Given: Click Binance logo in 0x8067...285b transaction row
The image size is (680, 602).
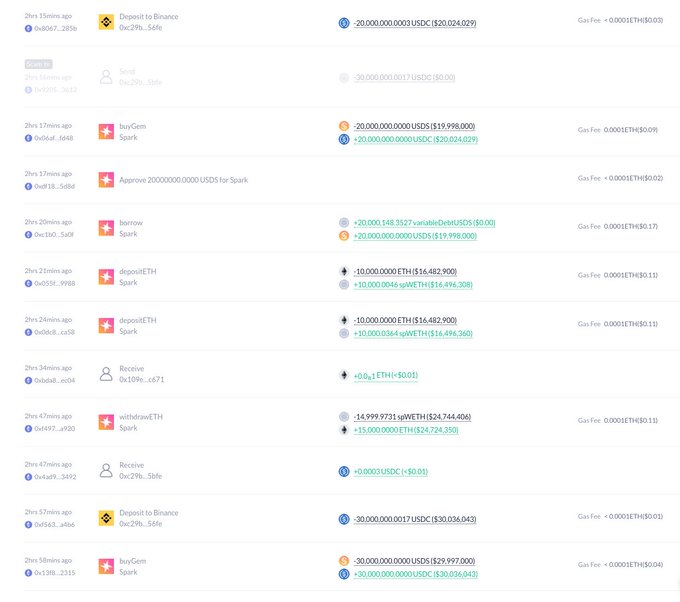Looking at the screenshot, I should pos(106,22).
